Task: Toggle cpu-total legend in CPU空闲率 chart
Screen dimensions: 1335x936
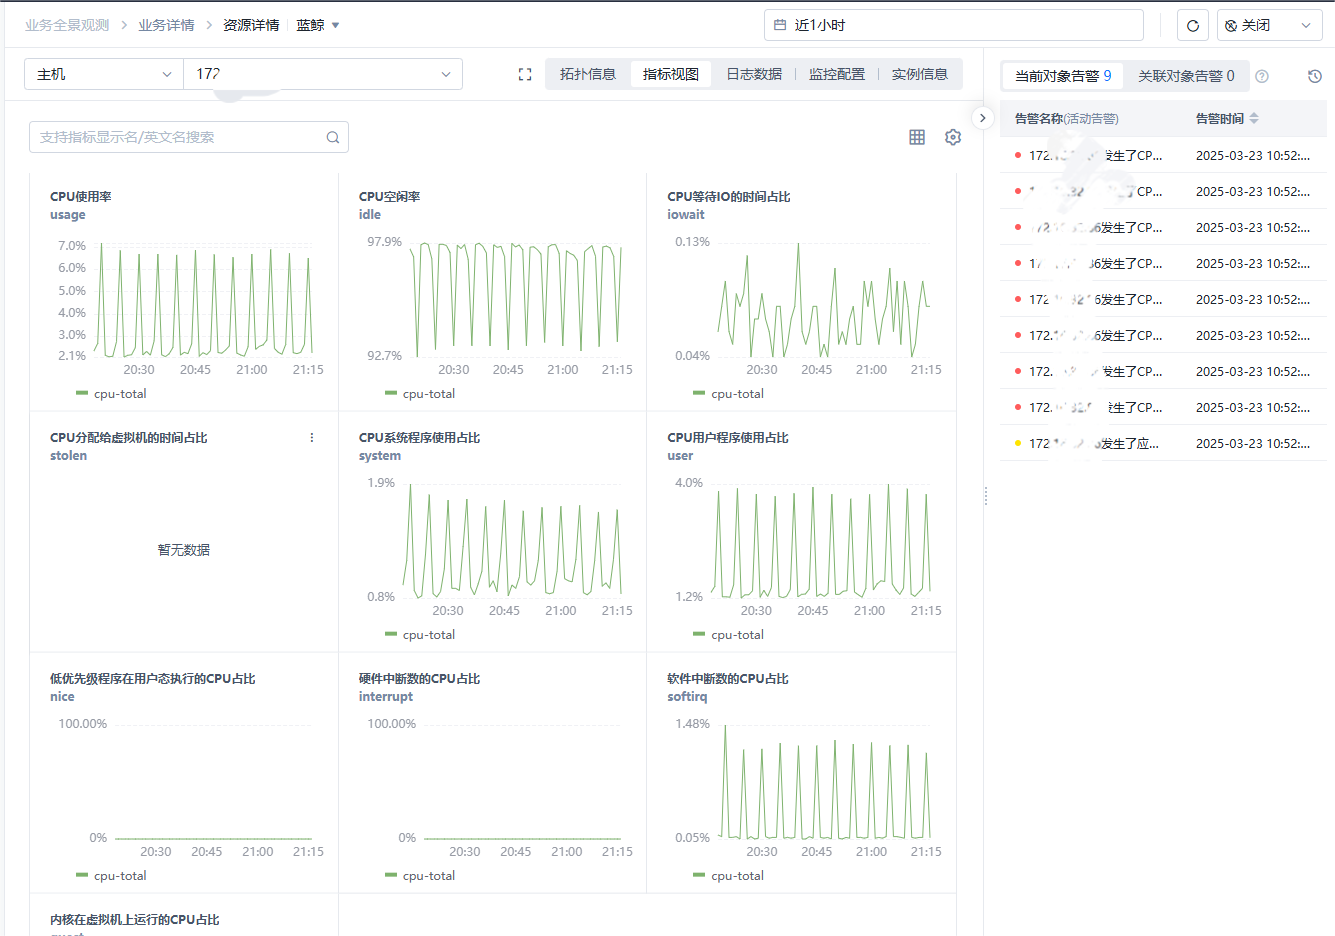Action: 421,394
